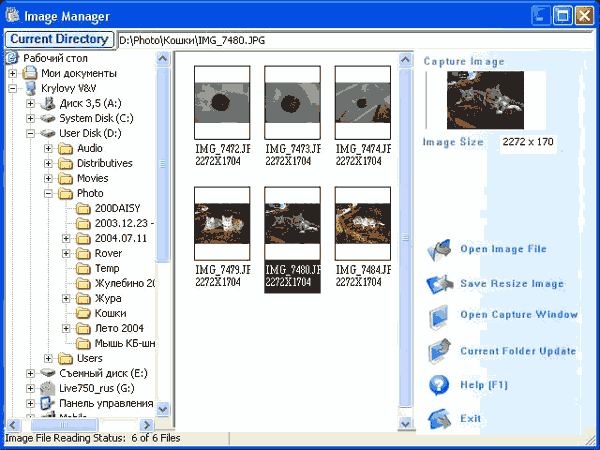Click the Current Folder Update icon

(439, 350)
